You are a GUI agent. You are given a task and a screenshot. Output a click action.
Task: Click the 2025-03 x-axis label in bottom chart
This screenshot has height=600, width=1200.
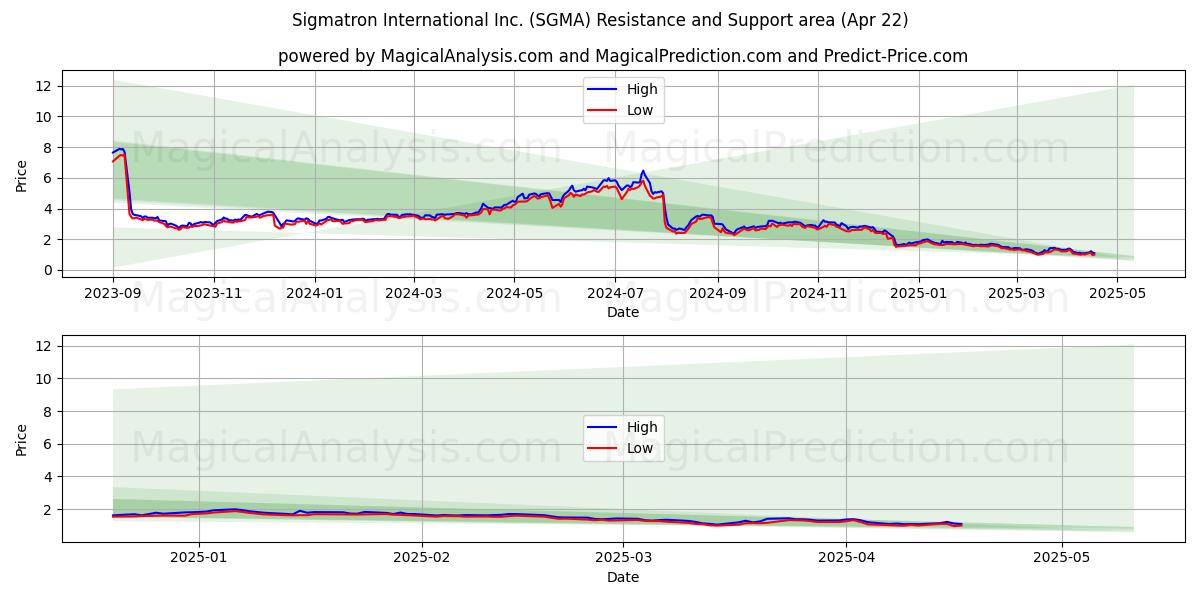click(x=623, y=559)
